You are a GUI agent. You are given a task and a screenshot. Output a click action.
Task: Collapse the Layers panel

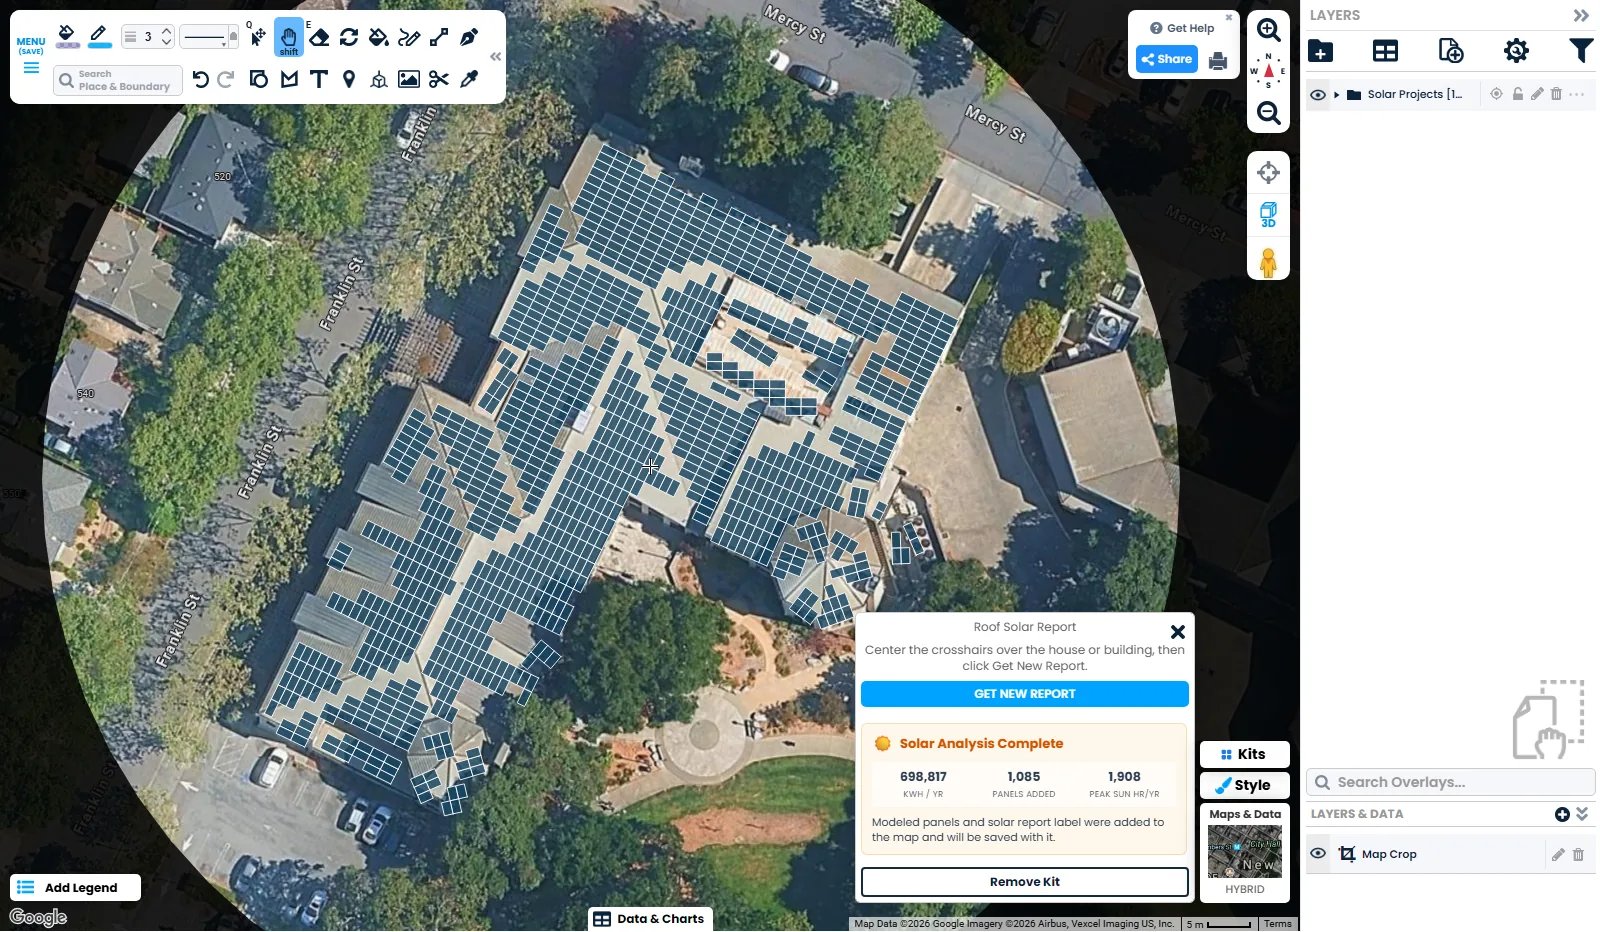pos(1581,15)
